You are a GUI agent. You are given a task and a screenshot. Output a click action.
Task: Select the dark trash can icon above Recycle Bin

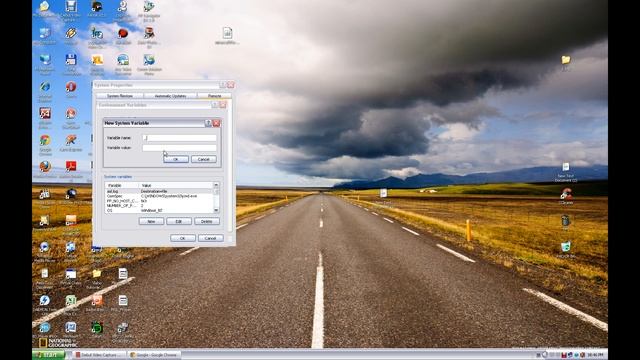coord(566,221)
